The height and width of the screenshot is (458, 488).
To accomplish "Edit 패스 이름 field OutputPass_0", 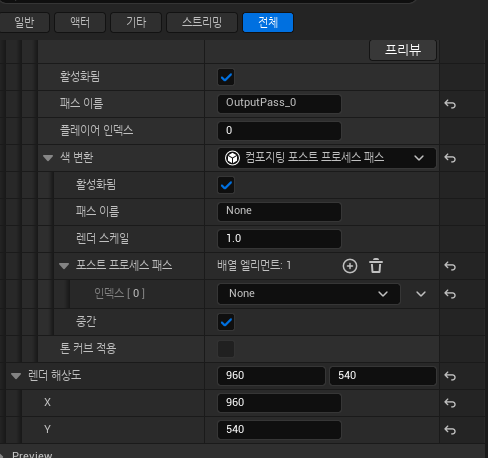I will click(279, 104).
